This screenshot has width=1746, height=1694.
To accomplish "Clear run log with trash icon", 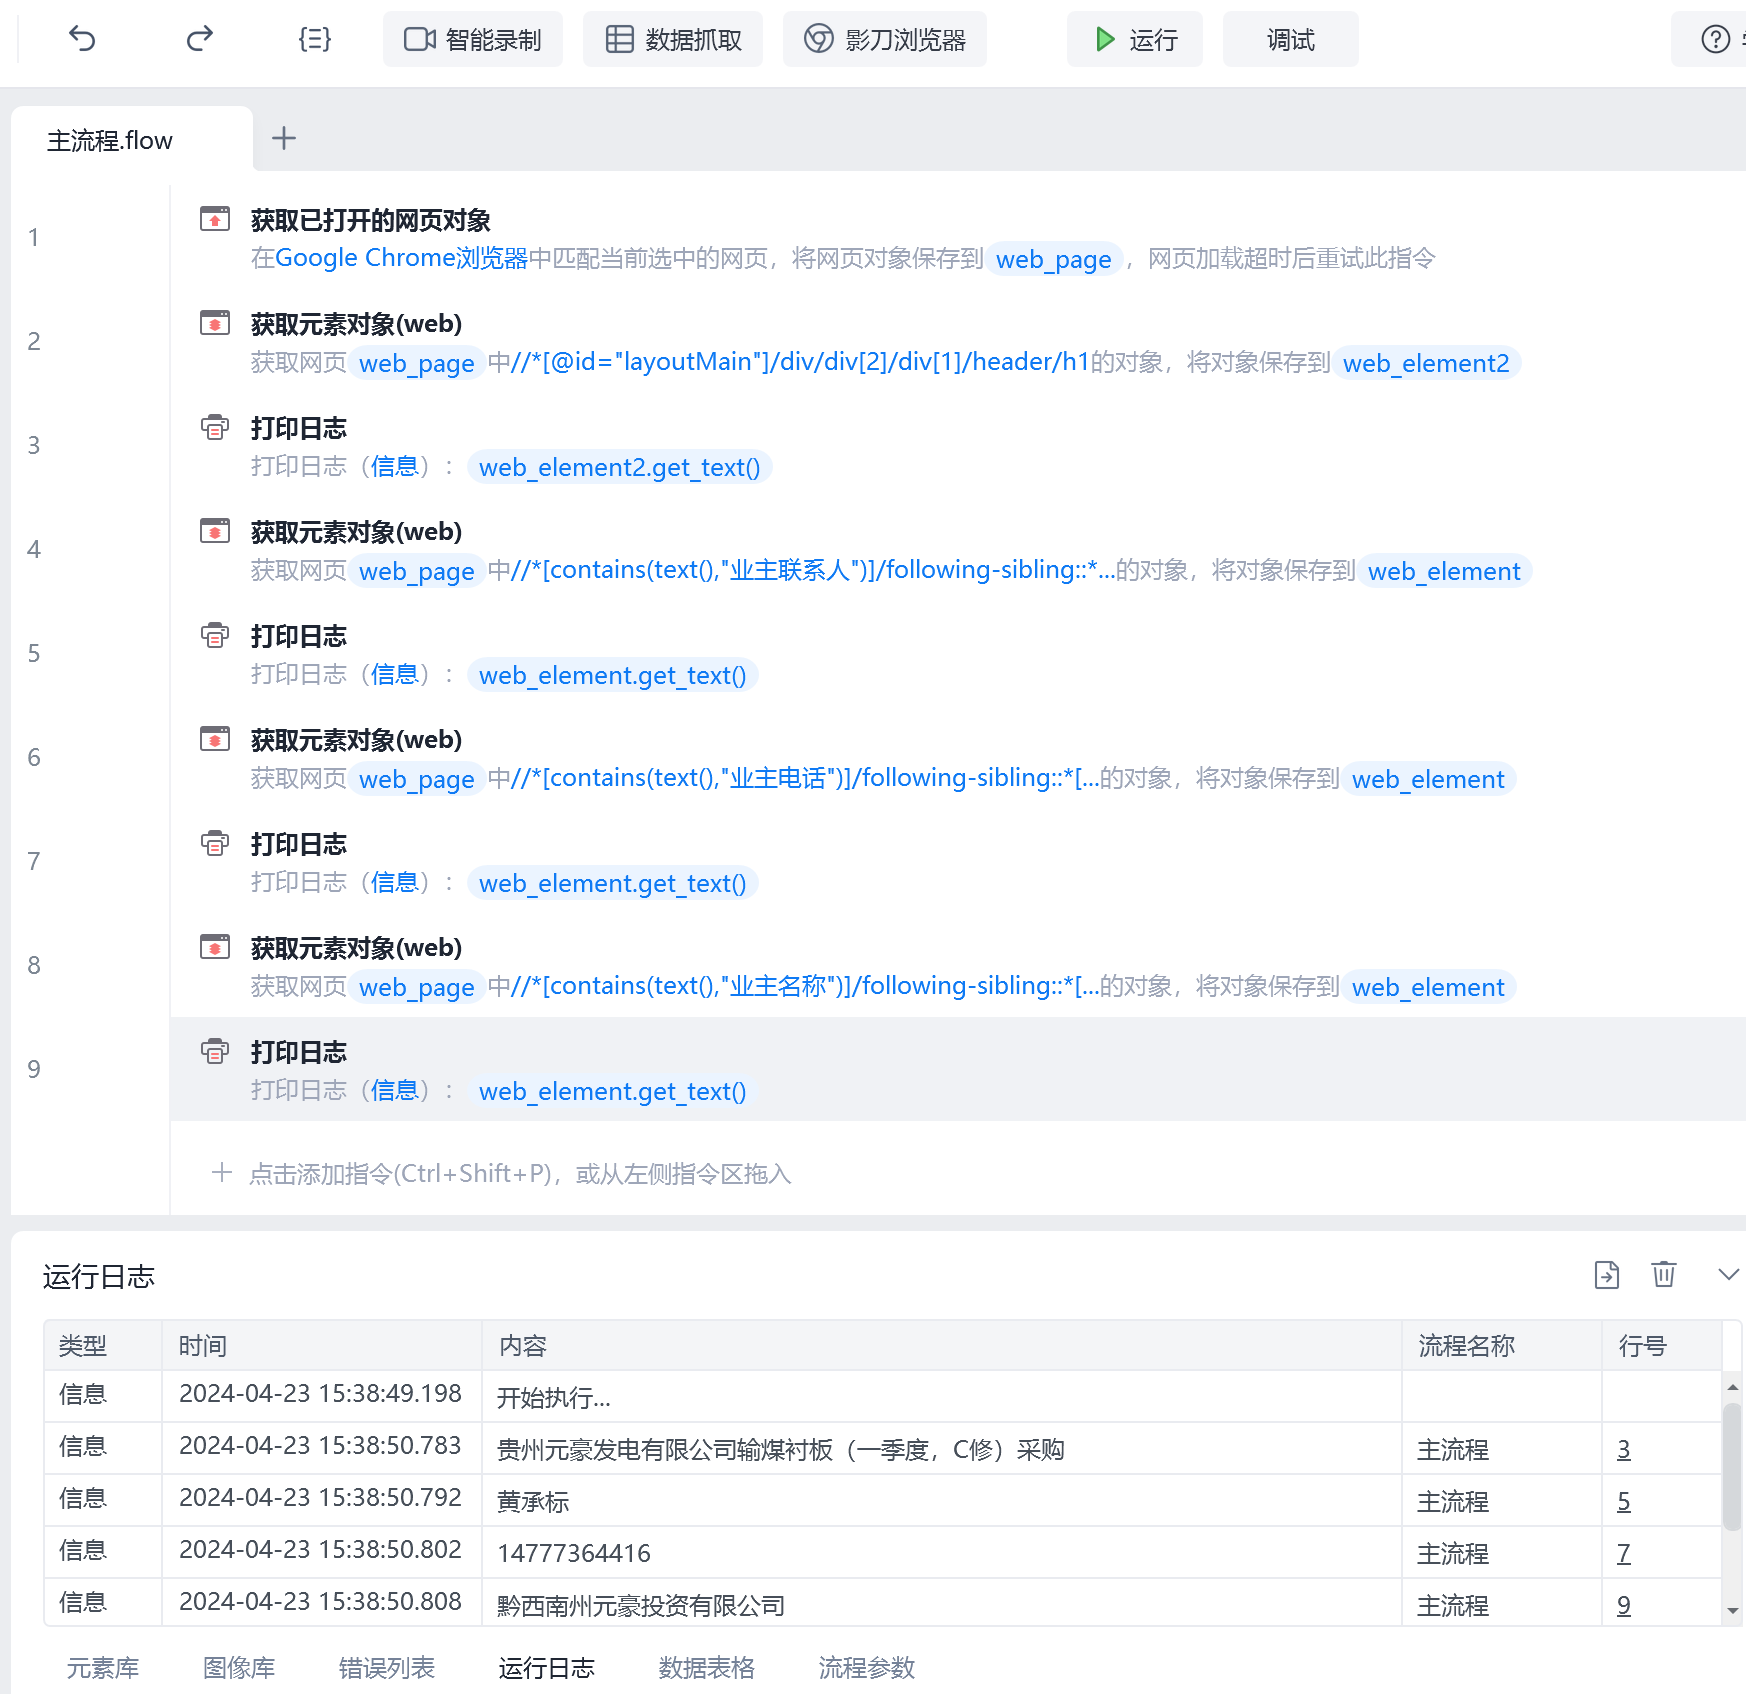I will pyautogui.click(x=1663, y=1275).
